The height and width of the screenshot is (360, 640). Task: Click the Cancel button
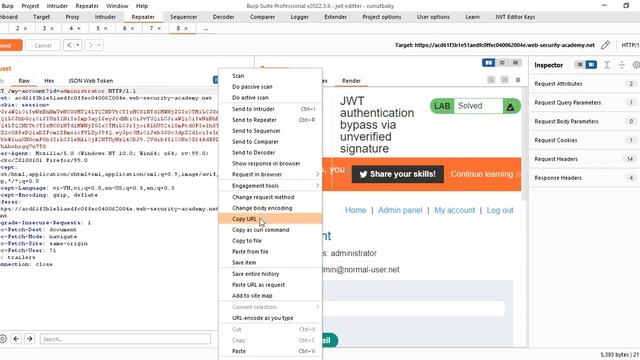(x=43, y=45)
